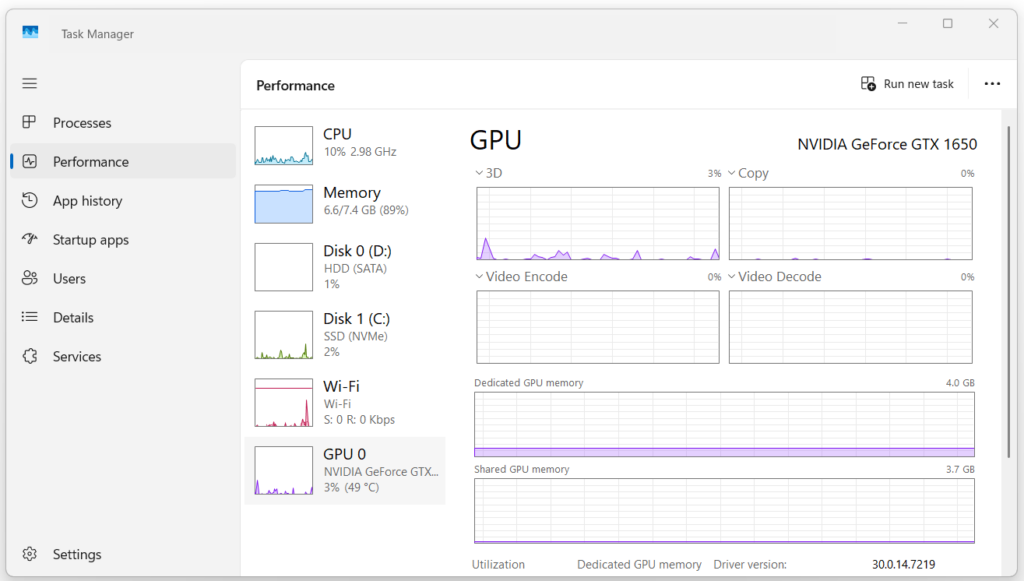Go to the Processes page
The width and height of the screenshot is (1024, 581).
click(82, 123)
